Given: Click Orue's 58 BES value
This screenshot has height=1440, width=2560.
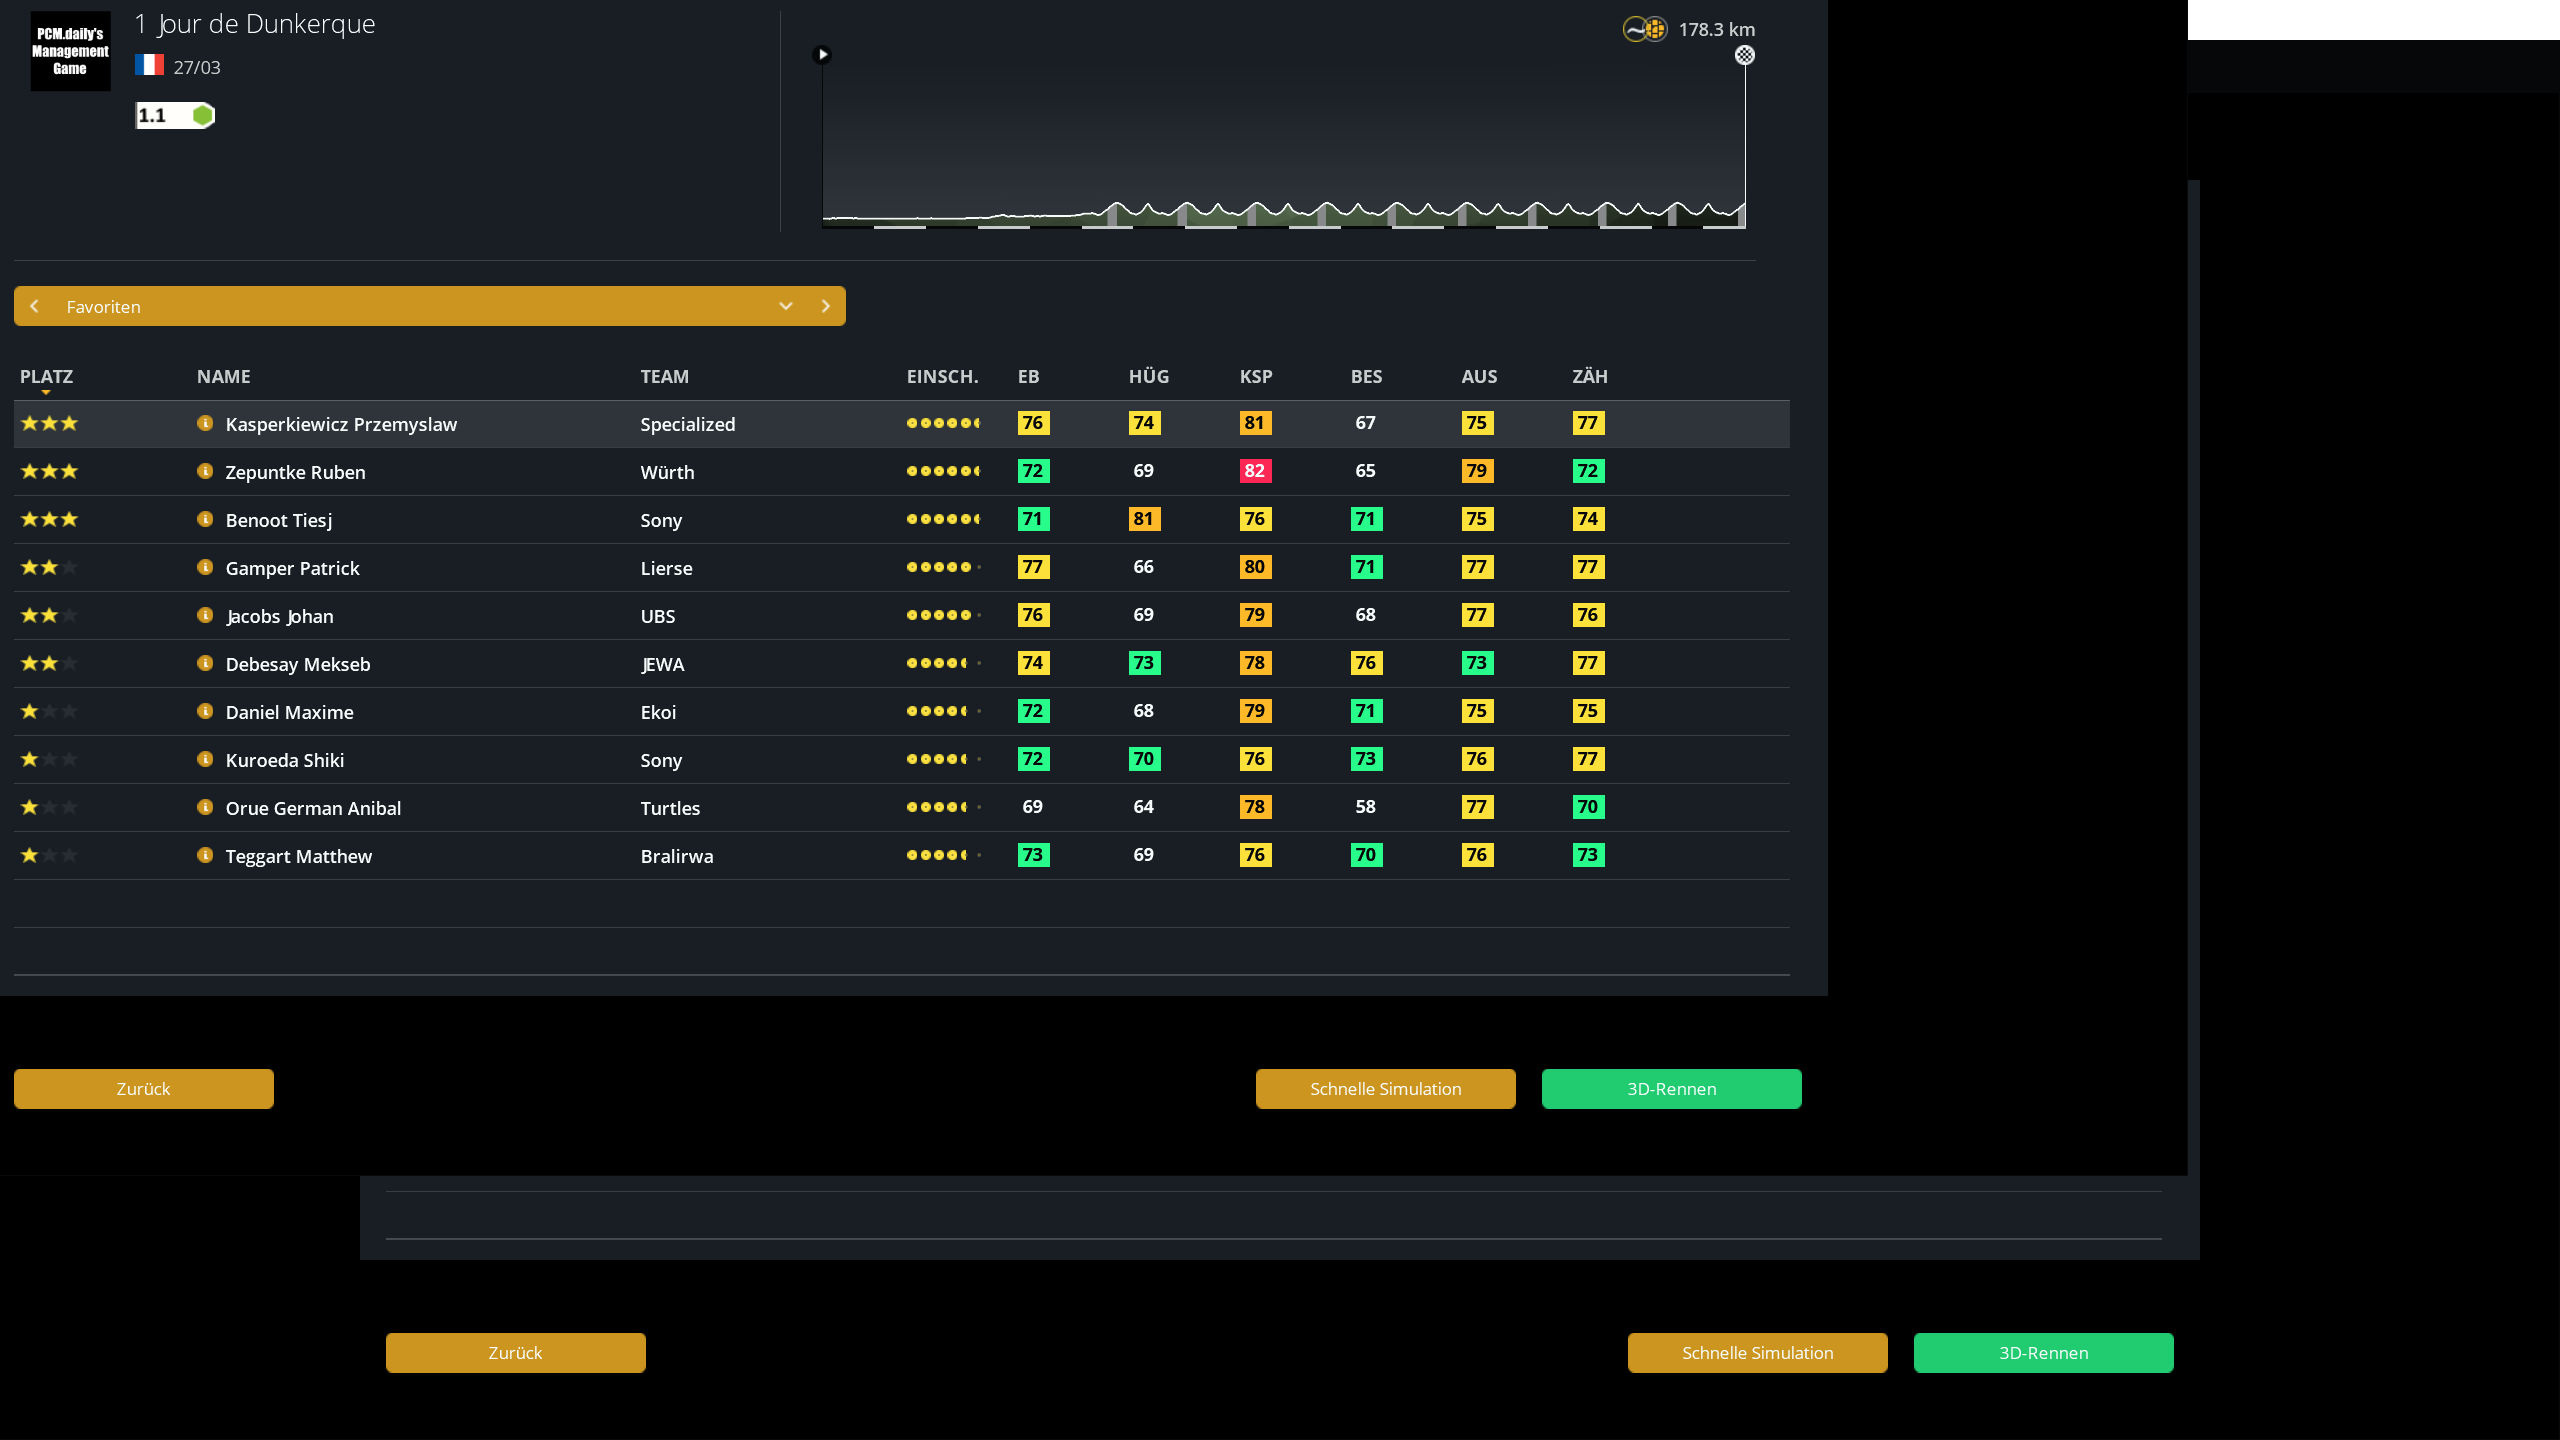Looking at the screenshot, I should 1365,807.
